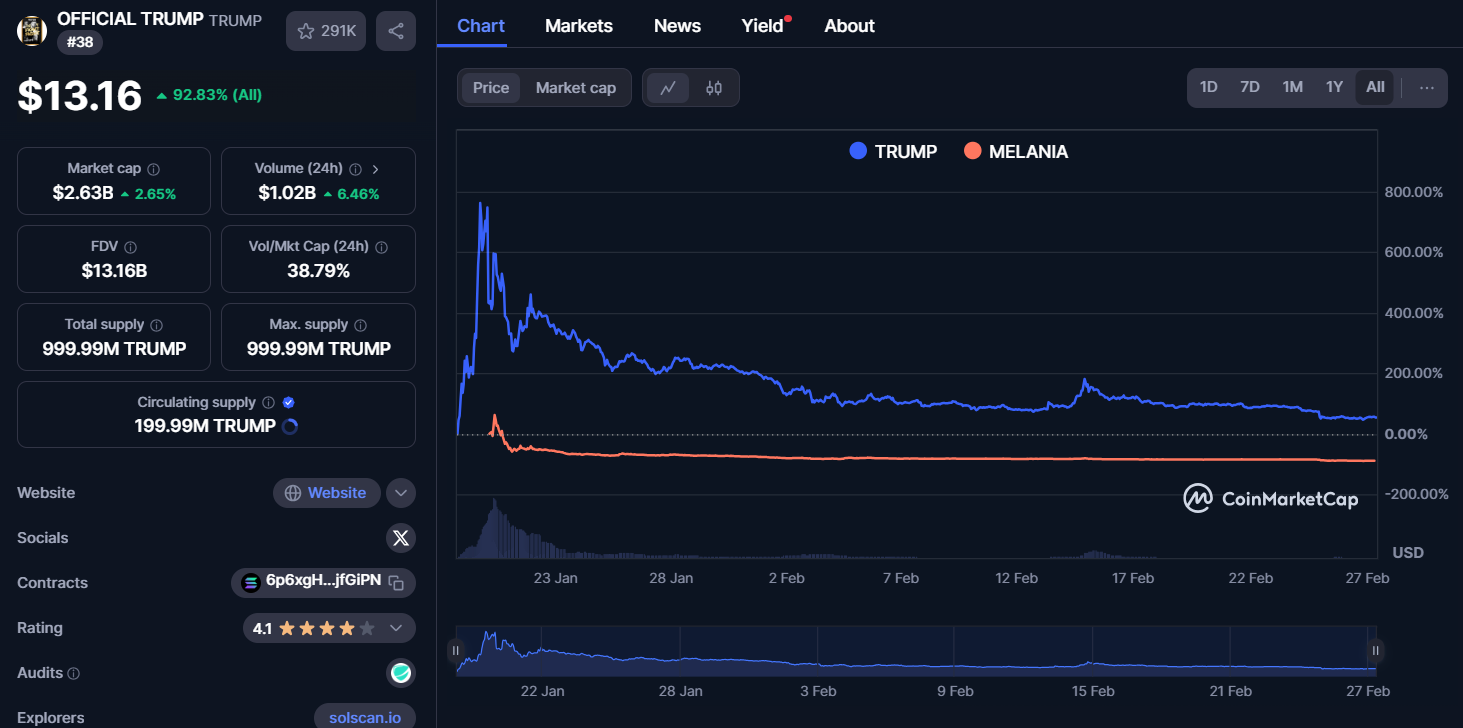This screenshot has height=728, width=1463.
Task: Visit the Website link
Action: point(327,493)
